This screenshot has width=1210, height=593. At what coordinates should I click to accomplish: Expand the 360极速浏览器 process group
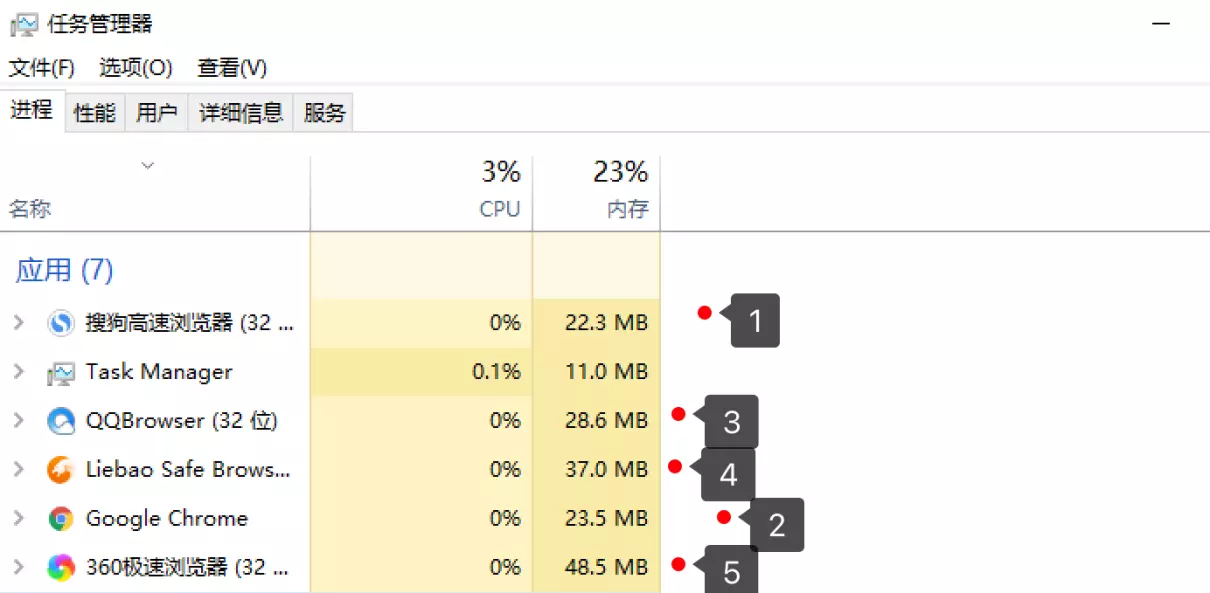click(17, 568)
